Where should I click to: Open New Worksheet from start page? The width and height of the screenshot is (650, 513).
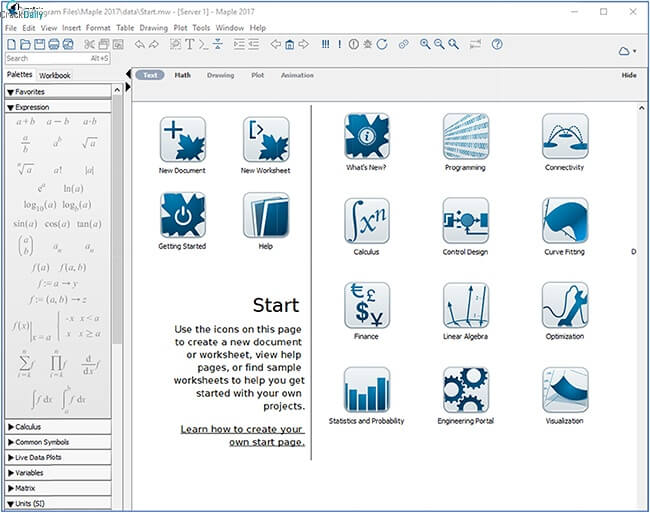[266, 139]
